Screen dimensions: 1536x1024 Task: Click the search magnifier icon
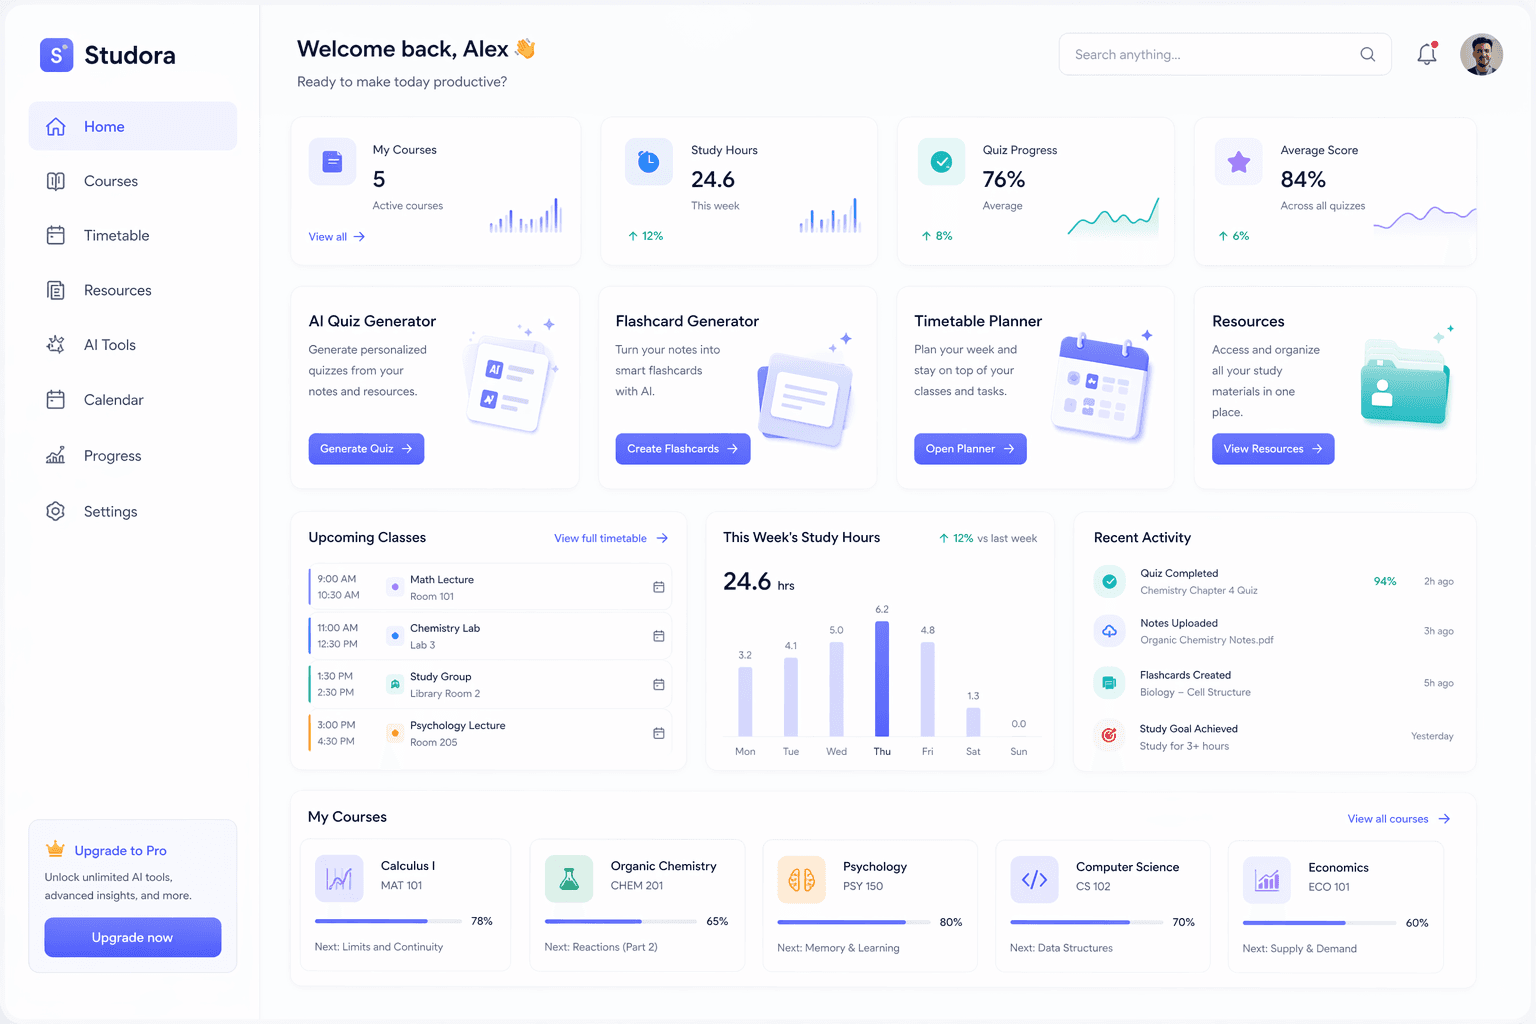(x=1367, y=54)
